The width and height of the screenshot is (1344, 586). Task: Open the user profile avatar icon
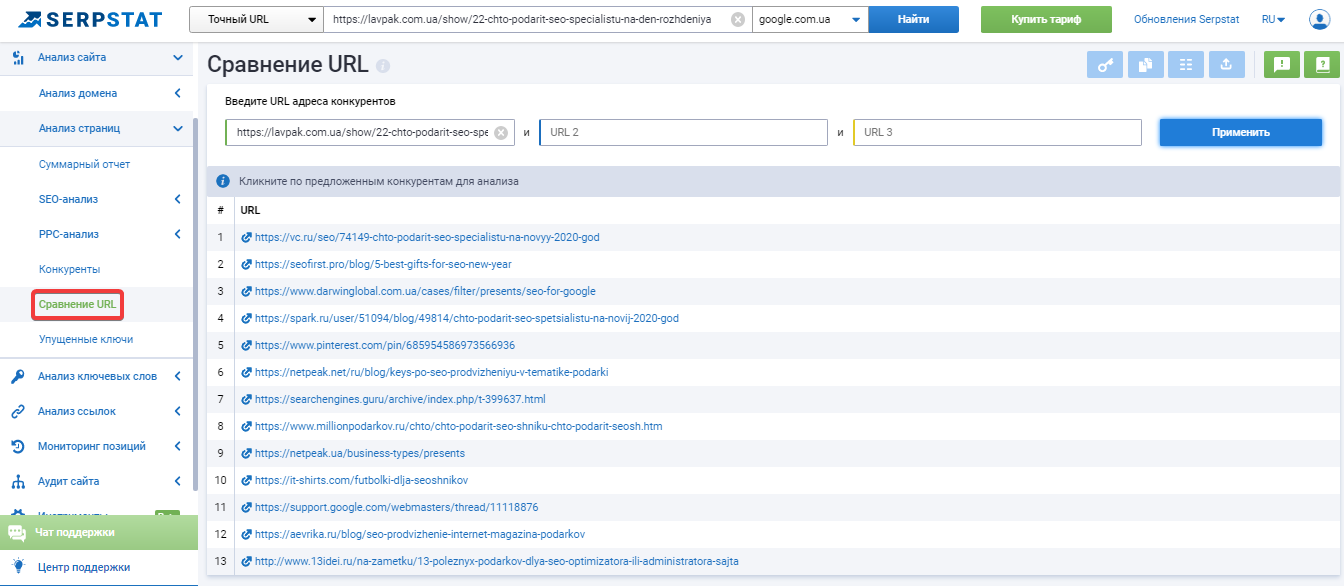(x=1319, y=19)
